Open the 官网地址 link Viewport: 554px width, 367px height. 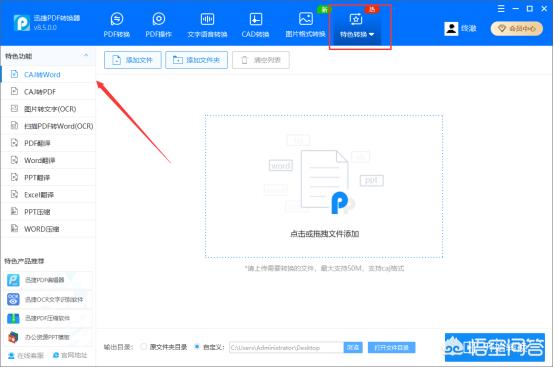[x=70, y=355]
